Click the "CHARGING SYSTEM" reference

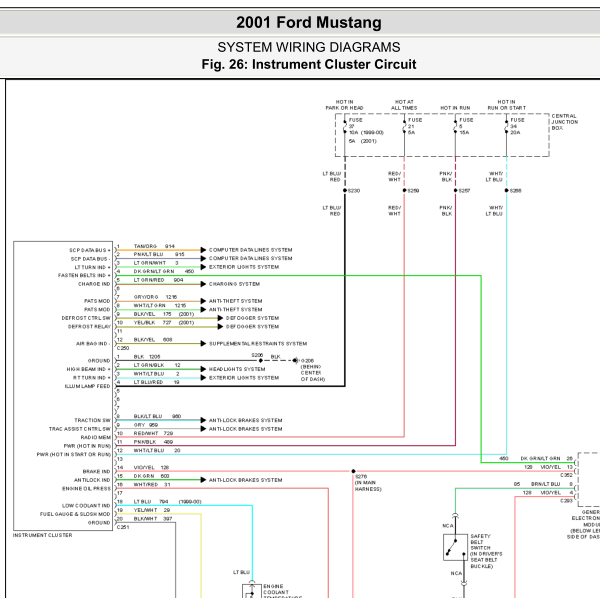[234, 284]
